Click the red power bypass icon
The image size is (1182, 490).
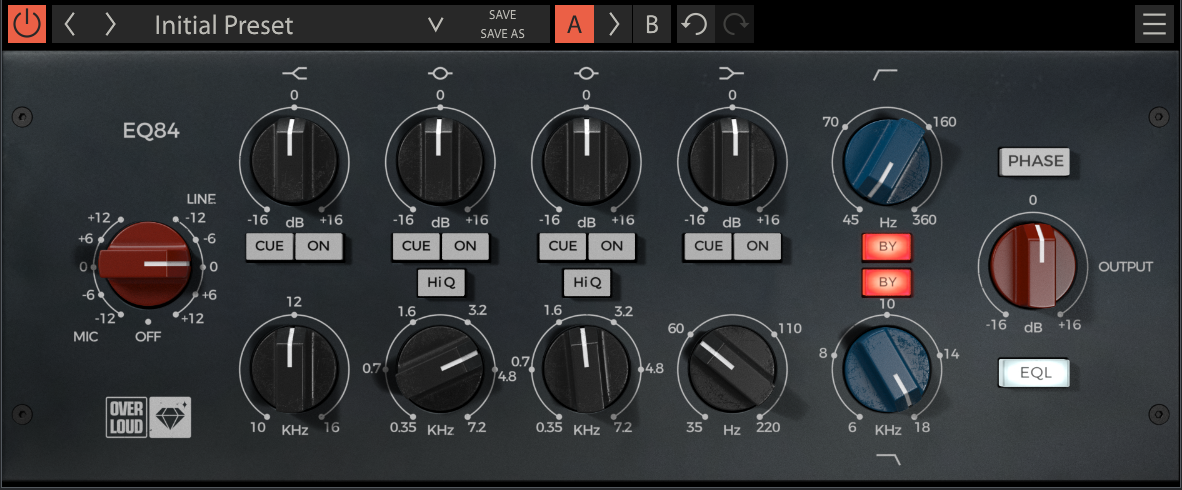(27, 24)
